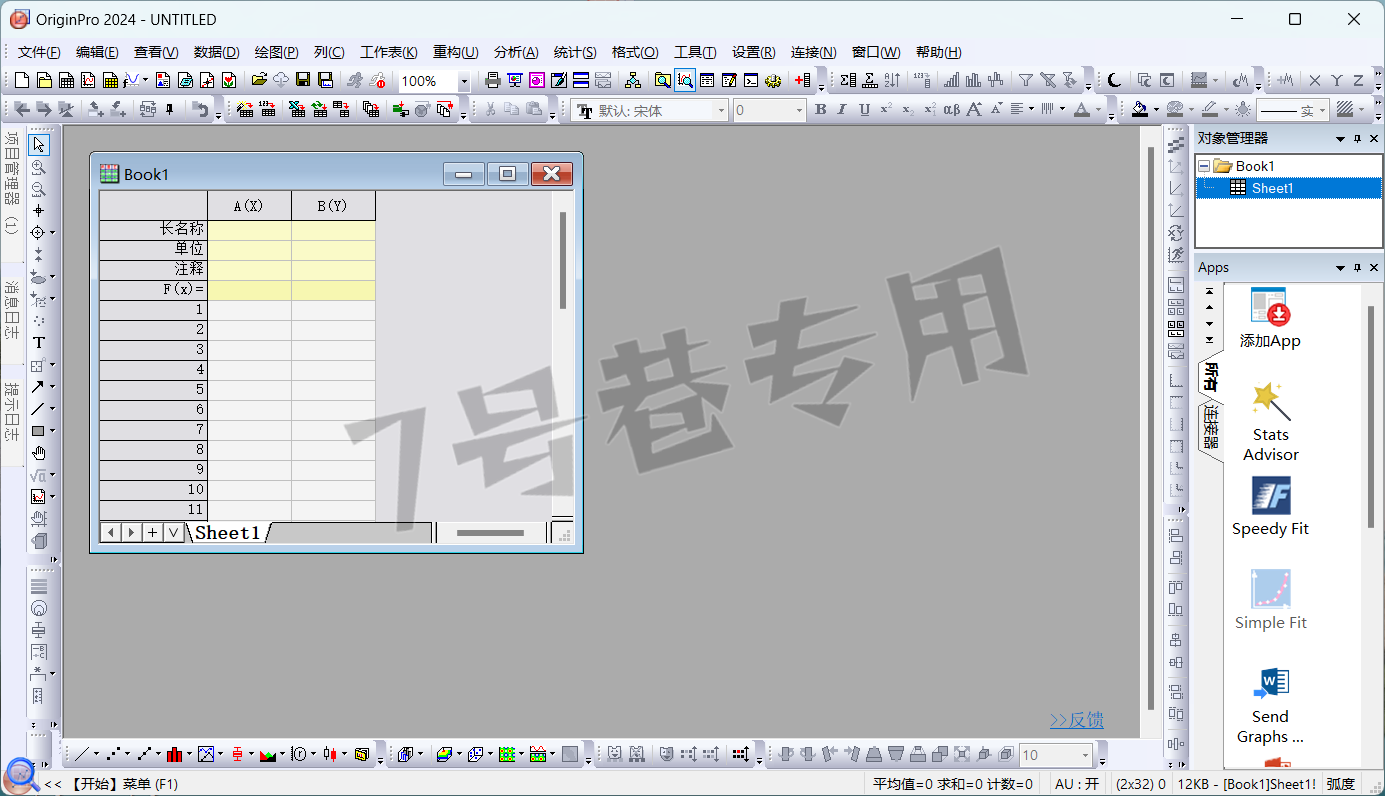This screenshot has width=1385, height=796.
Task: Apply subscript formatting
Action: pyautogui.click(x=908, y=110)
